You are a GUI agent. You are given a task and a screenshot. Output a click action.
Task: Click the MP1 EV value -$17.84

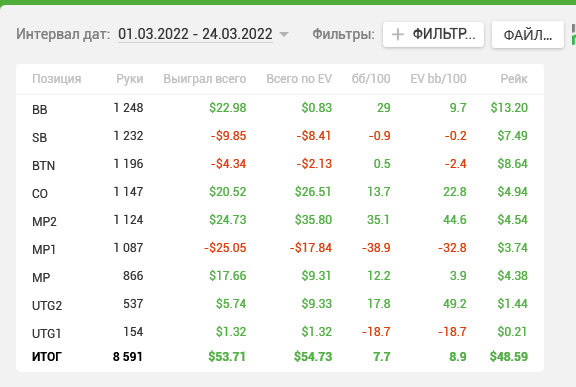(x=311, y=247)
